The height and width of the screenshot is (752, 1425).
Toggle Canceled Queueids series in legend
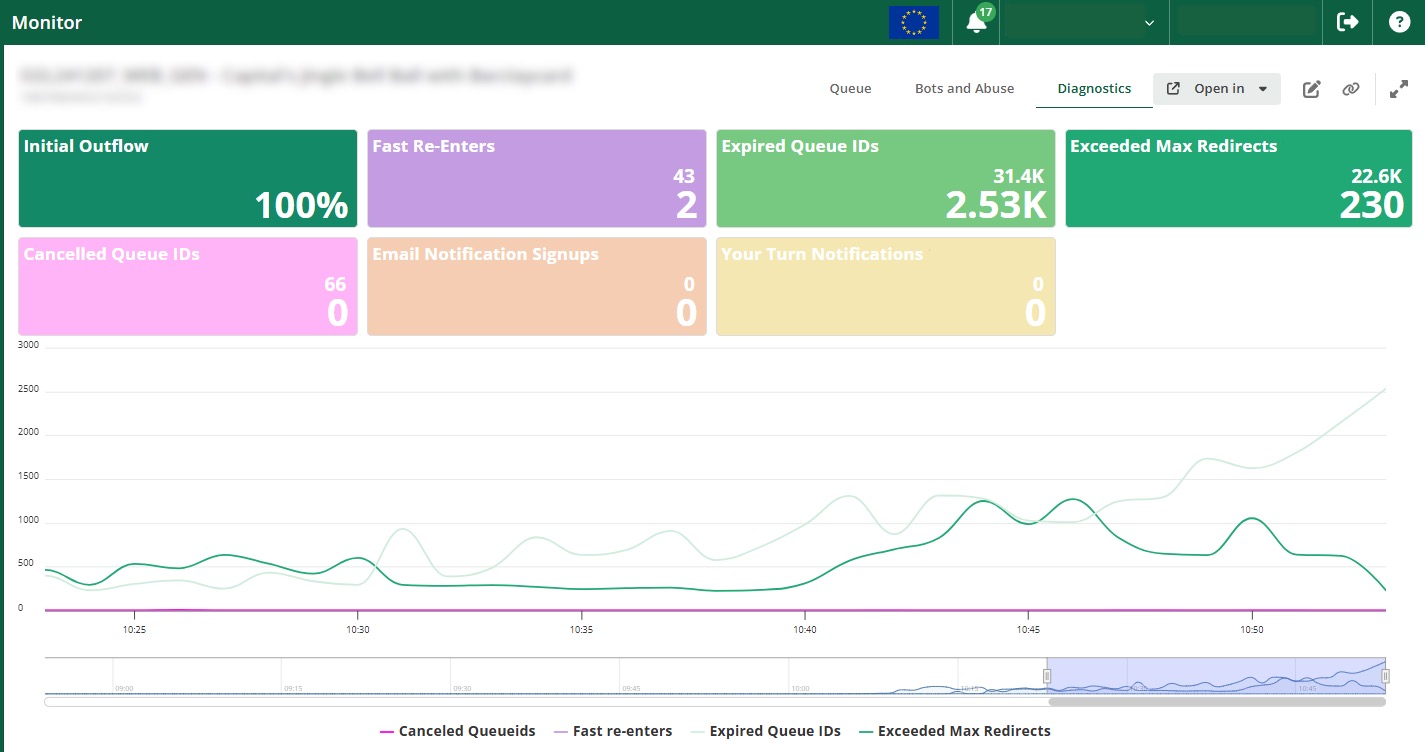(x=458, y=731)
